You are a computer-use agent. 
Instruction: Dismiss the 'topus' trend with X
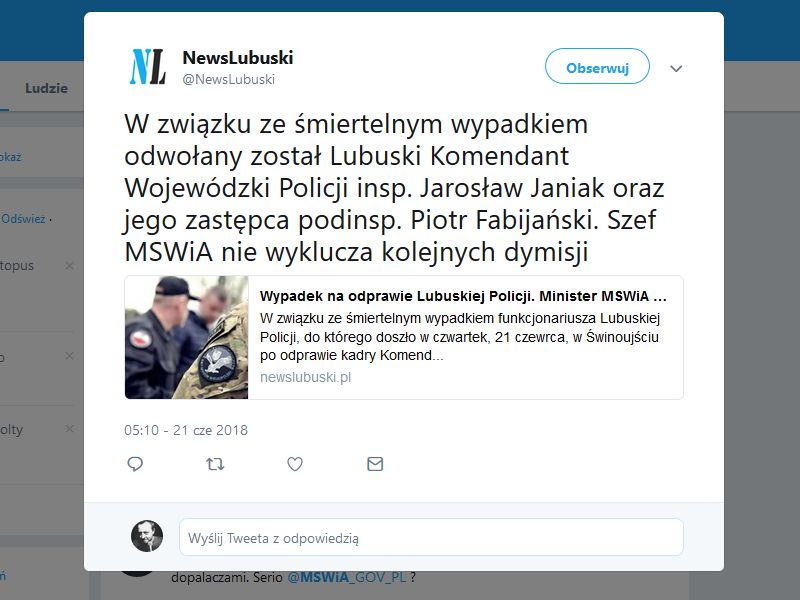(x=69, y=265)
